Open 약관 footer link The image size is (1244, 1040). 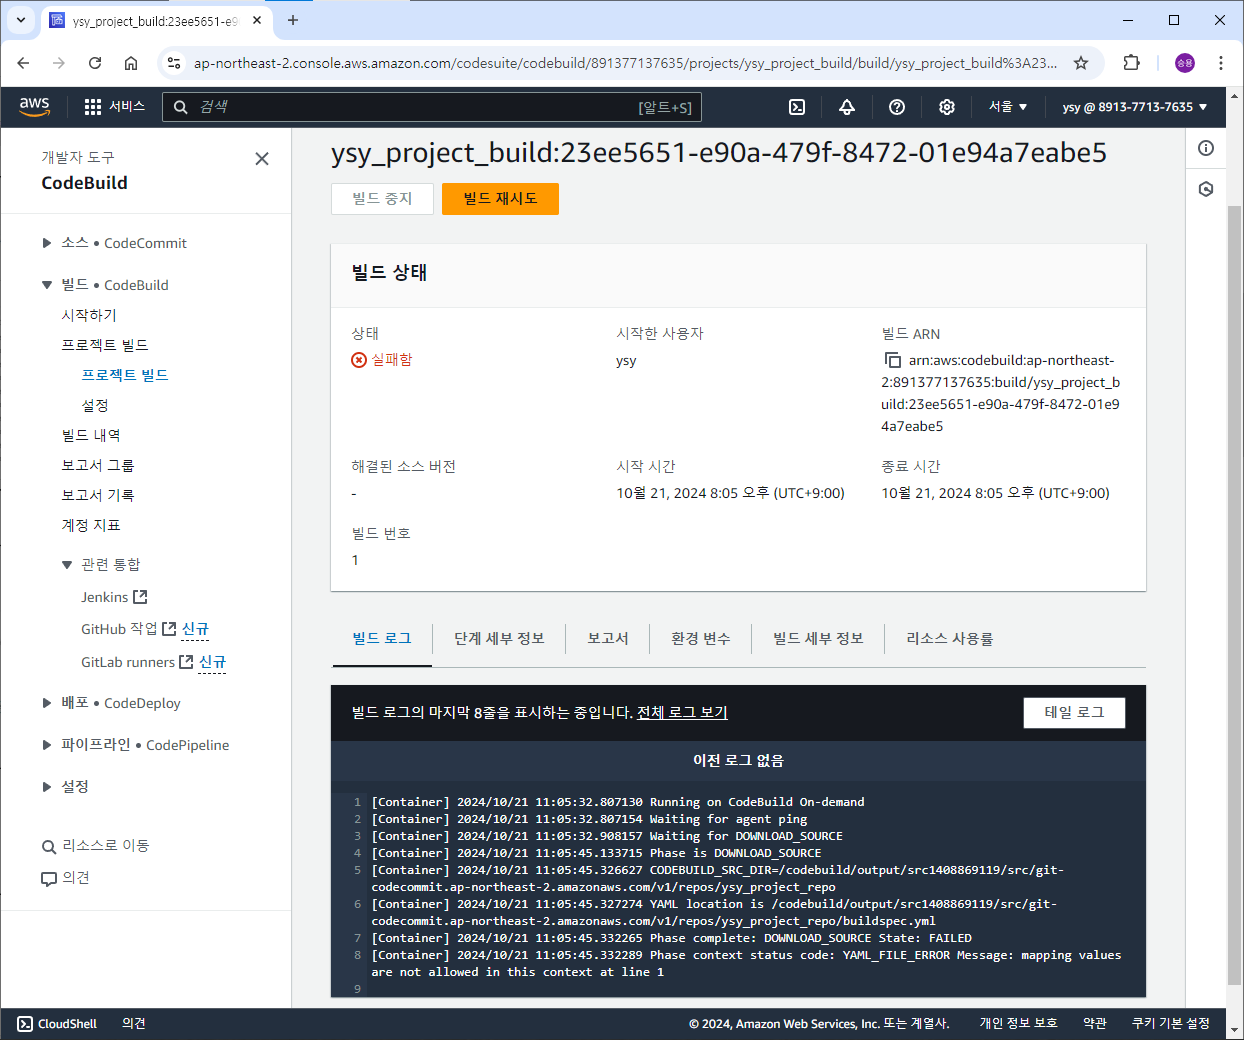(x=1095, y=1024)
